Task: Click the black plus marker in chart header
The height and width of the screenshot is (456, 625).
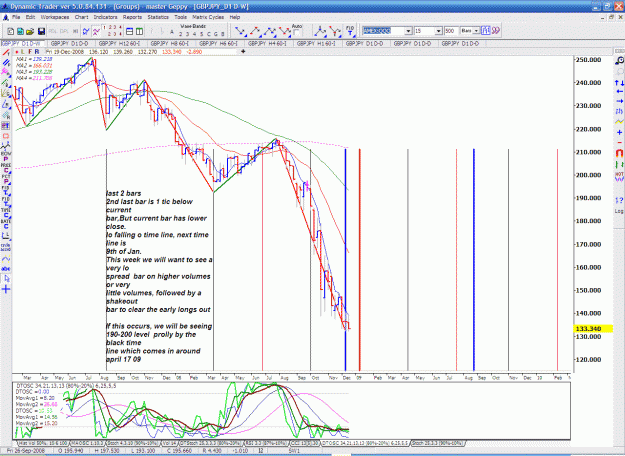Action: [243, 51]
